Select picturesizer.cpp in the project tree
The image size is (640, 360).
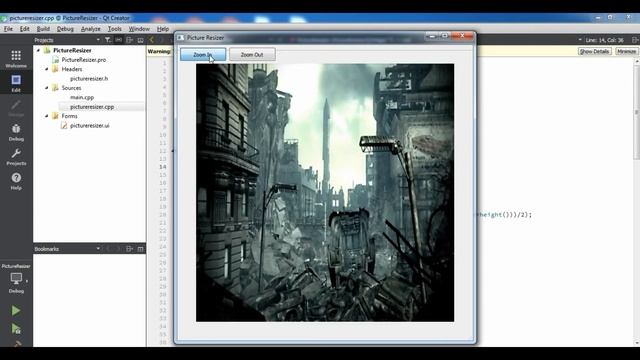coord(92,107)
